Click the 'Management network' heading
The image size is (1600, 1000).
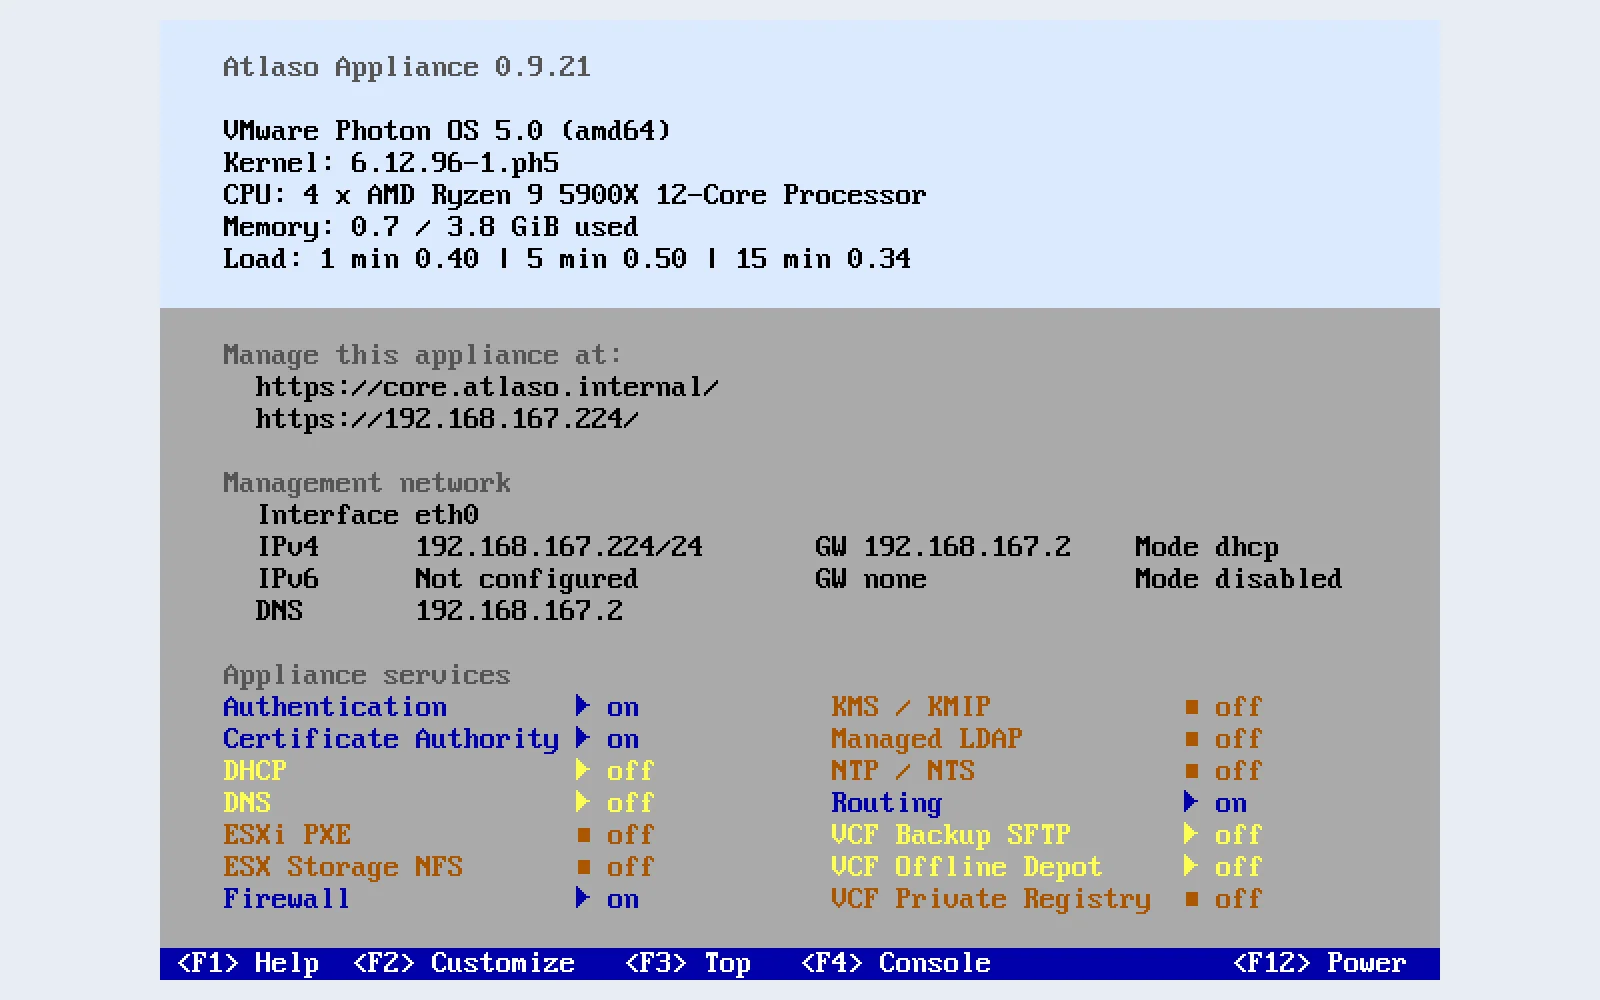click(367, 483)
